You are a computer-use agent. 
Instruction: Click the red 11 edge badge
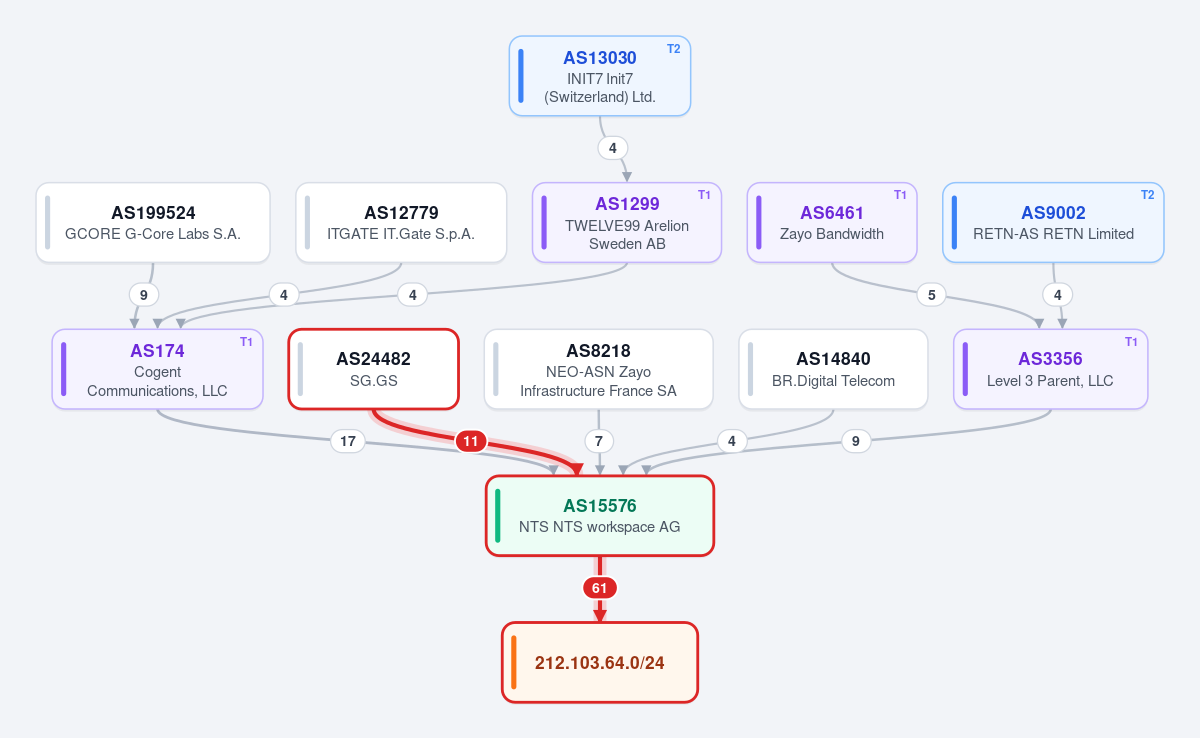point(471,441)
